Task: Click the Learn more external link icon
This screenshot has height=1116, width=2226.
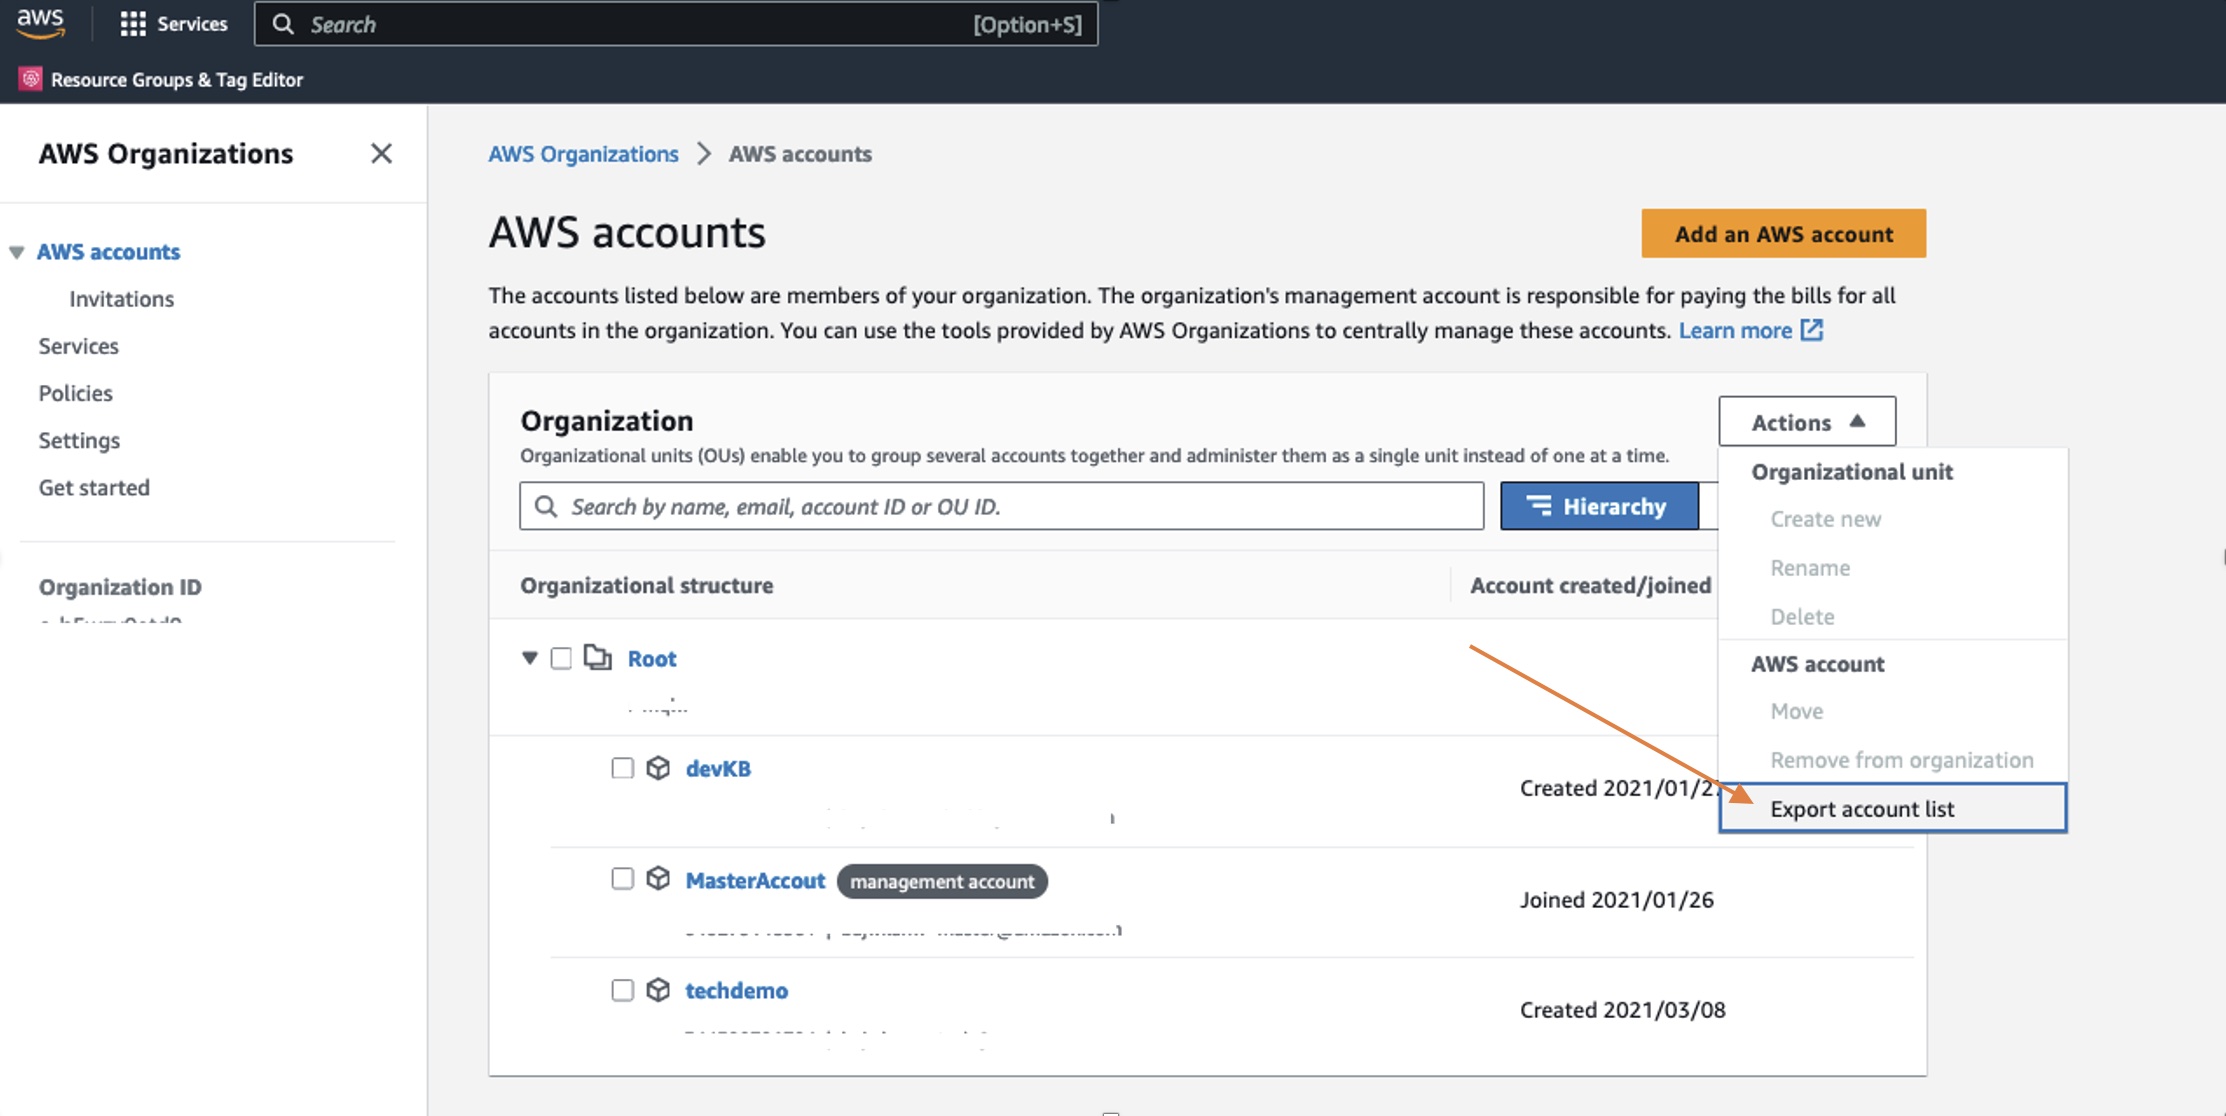Action: (1811, 330)
